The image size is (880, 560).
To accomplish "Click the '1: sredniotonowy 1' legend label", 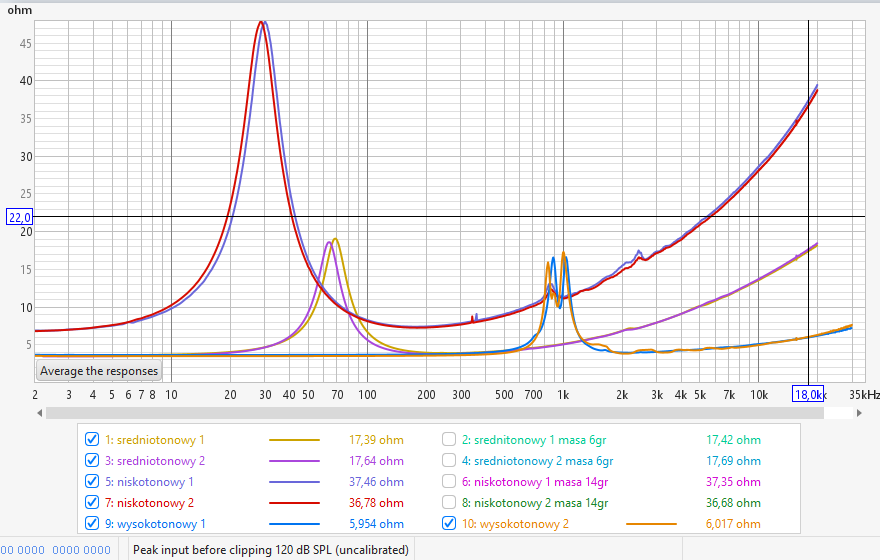I will 155,440.
